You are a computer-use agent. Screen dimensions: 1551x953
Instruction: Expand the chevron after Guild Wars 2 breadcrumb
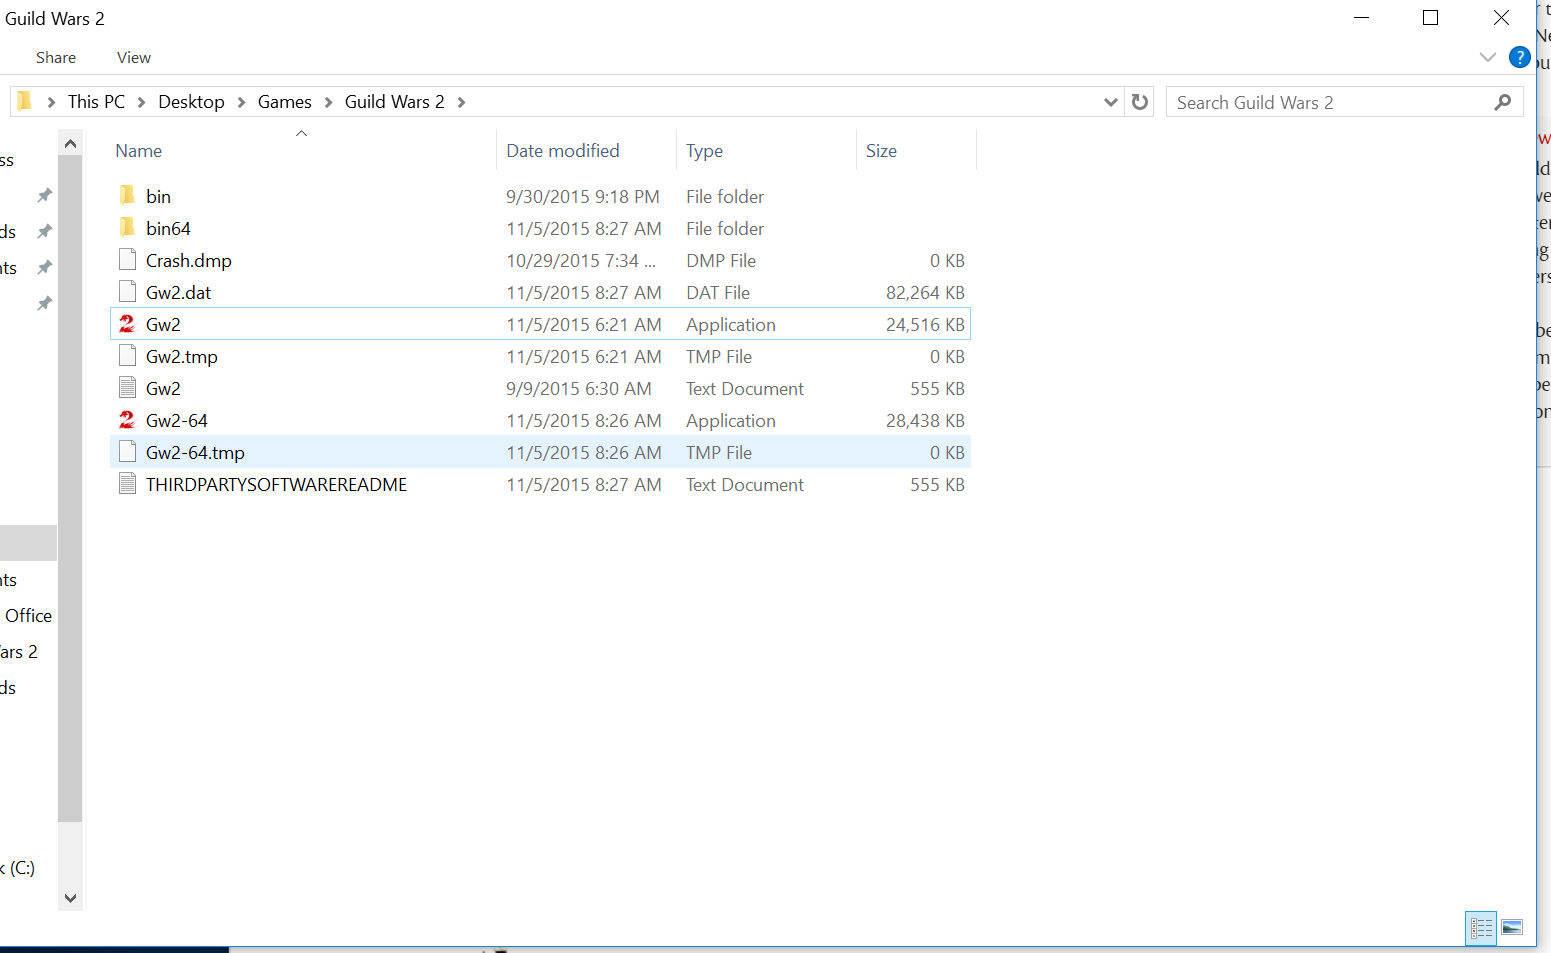point(461,102)
